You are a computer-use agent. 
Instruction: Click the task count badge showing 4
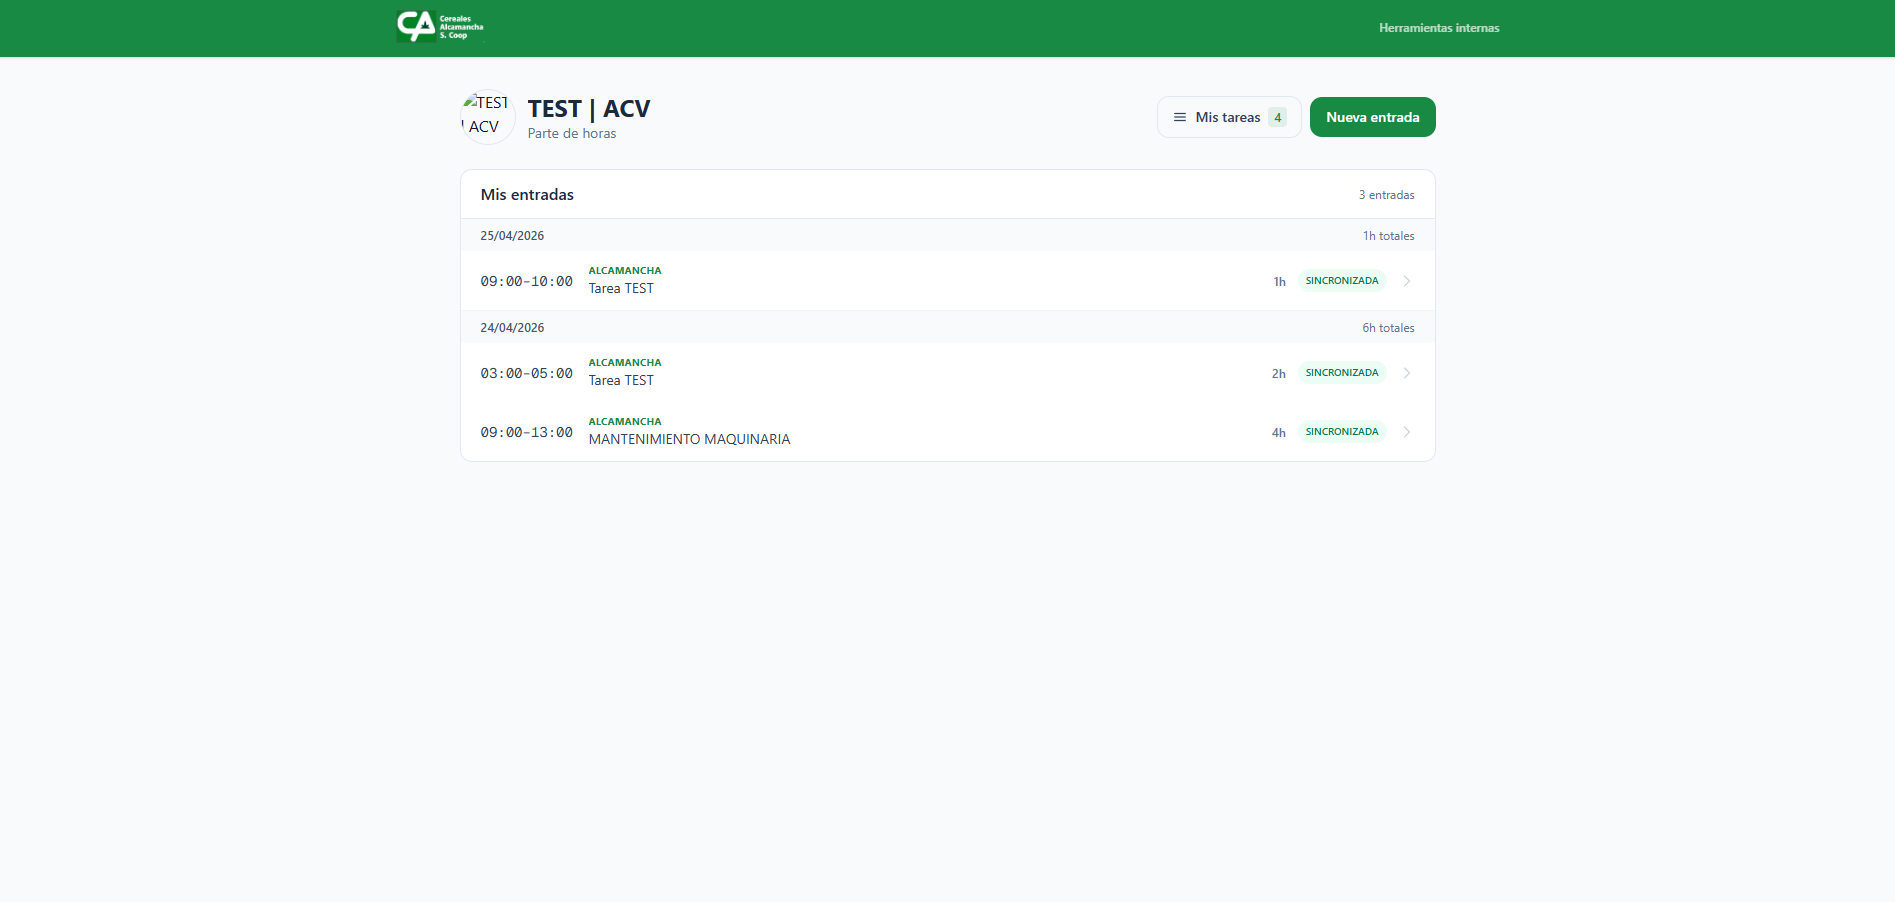click(x=1277, y=117)
